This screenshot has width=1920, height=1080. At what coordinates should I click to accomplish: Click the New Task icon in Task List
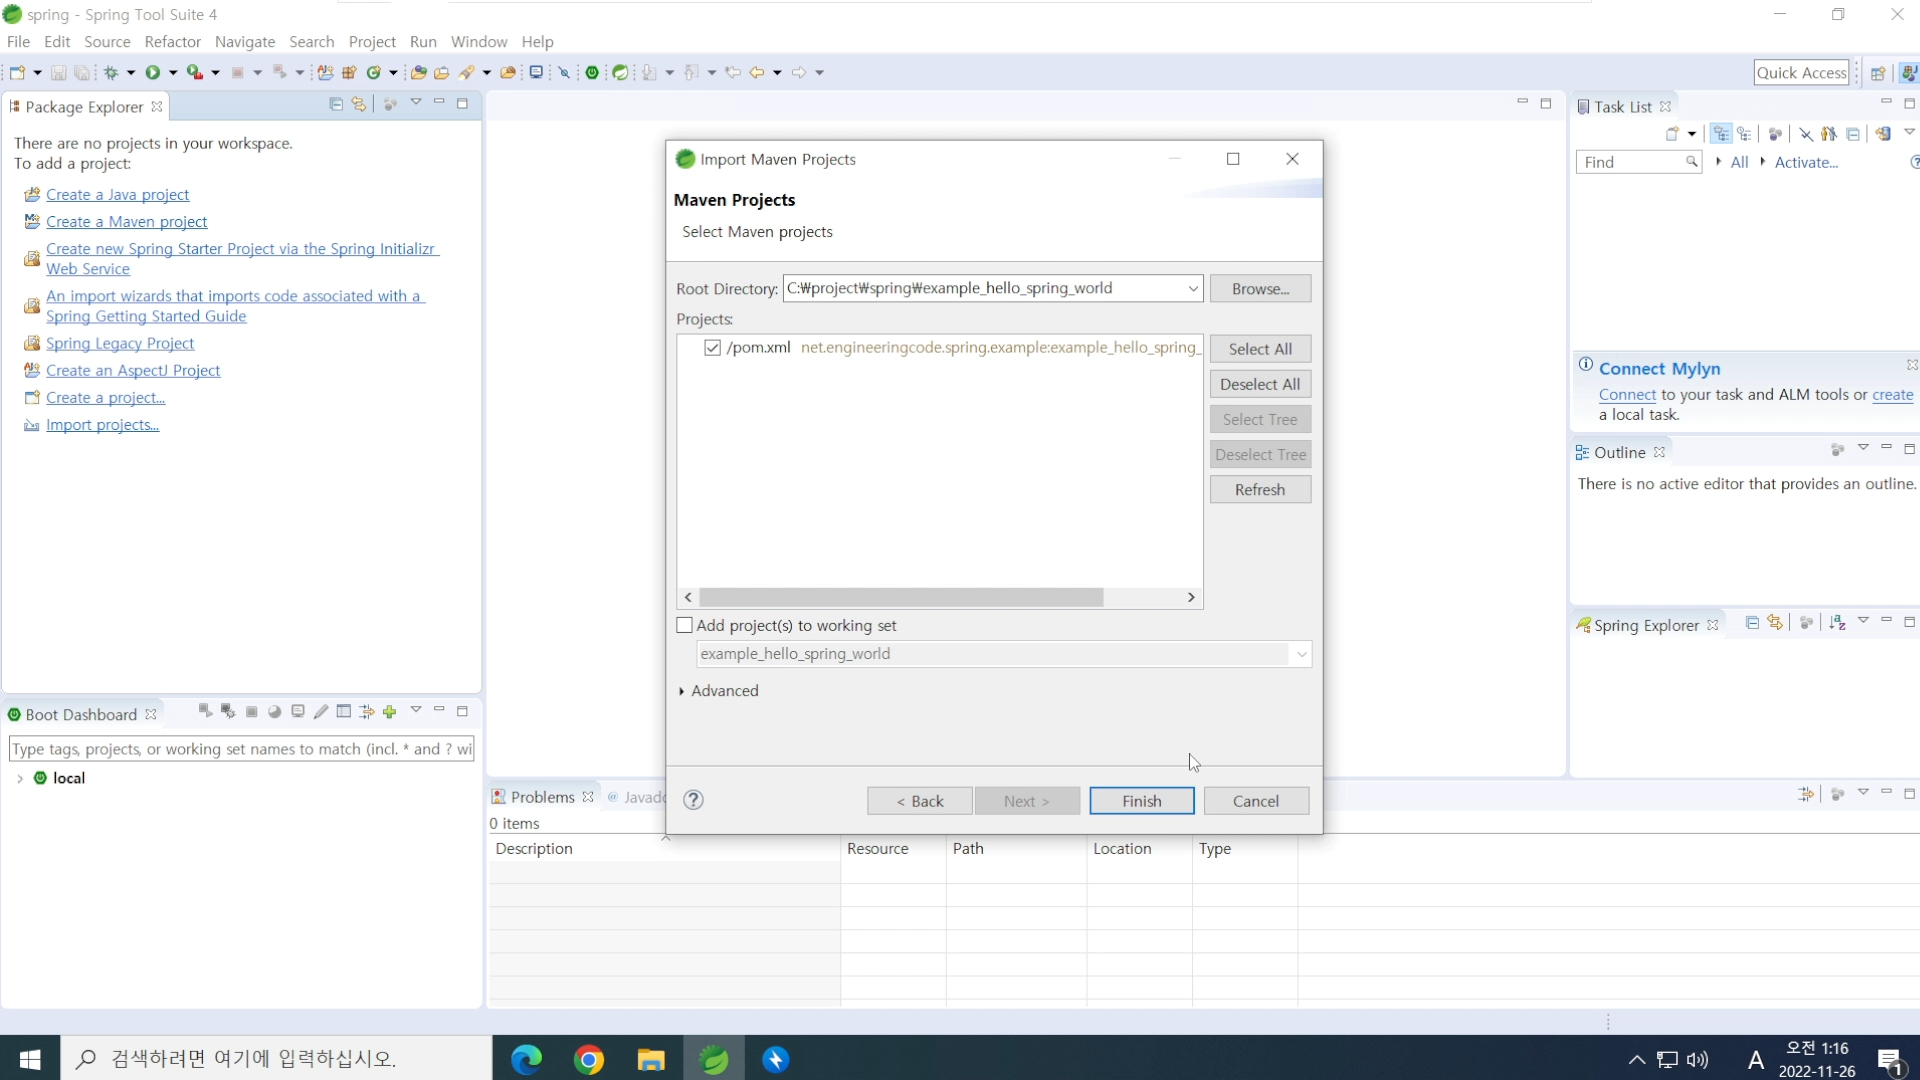pos(1672,134)
